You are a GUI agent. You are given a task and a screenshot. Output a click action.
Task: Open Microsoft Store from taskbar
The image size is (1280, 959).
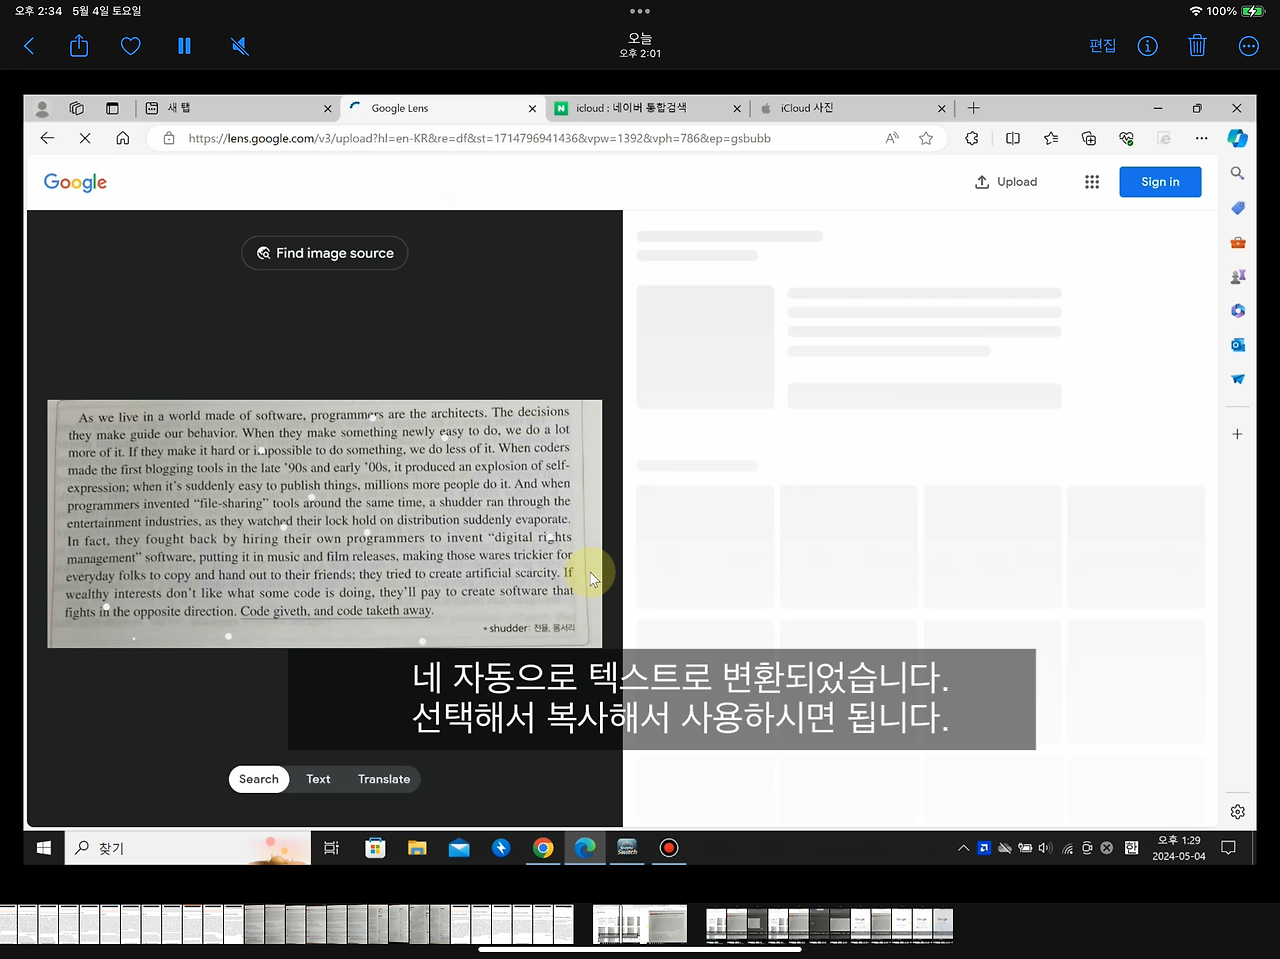coord(375,848)
